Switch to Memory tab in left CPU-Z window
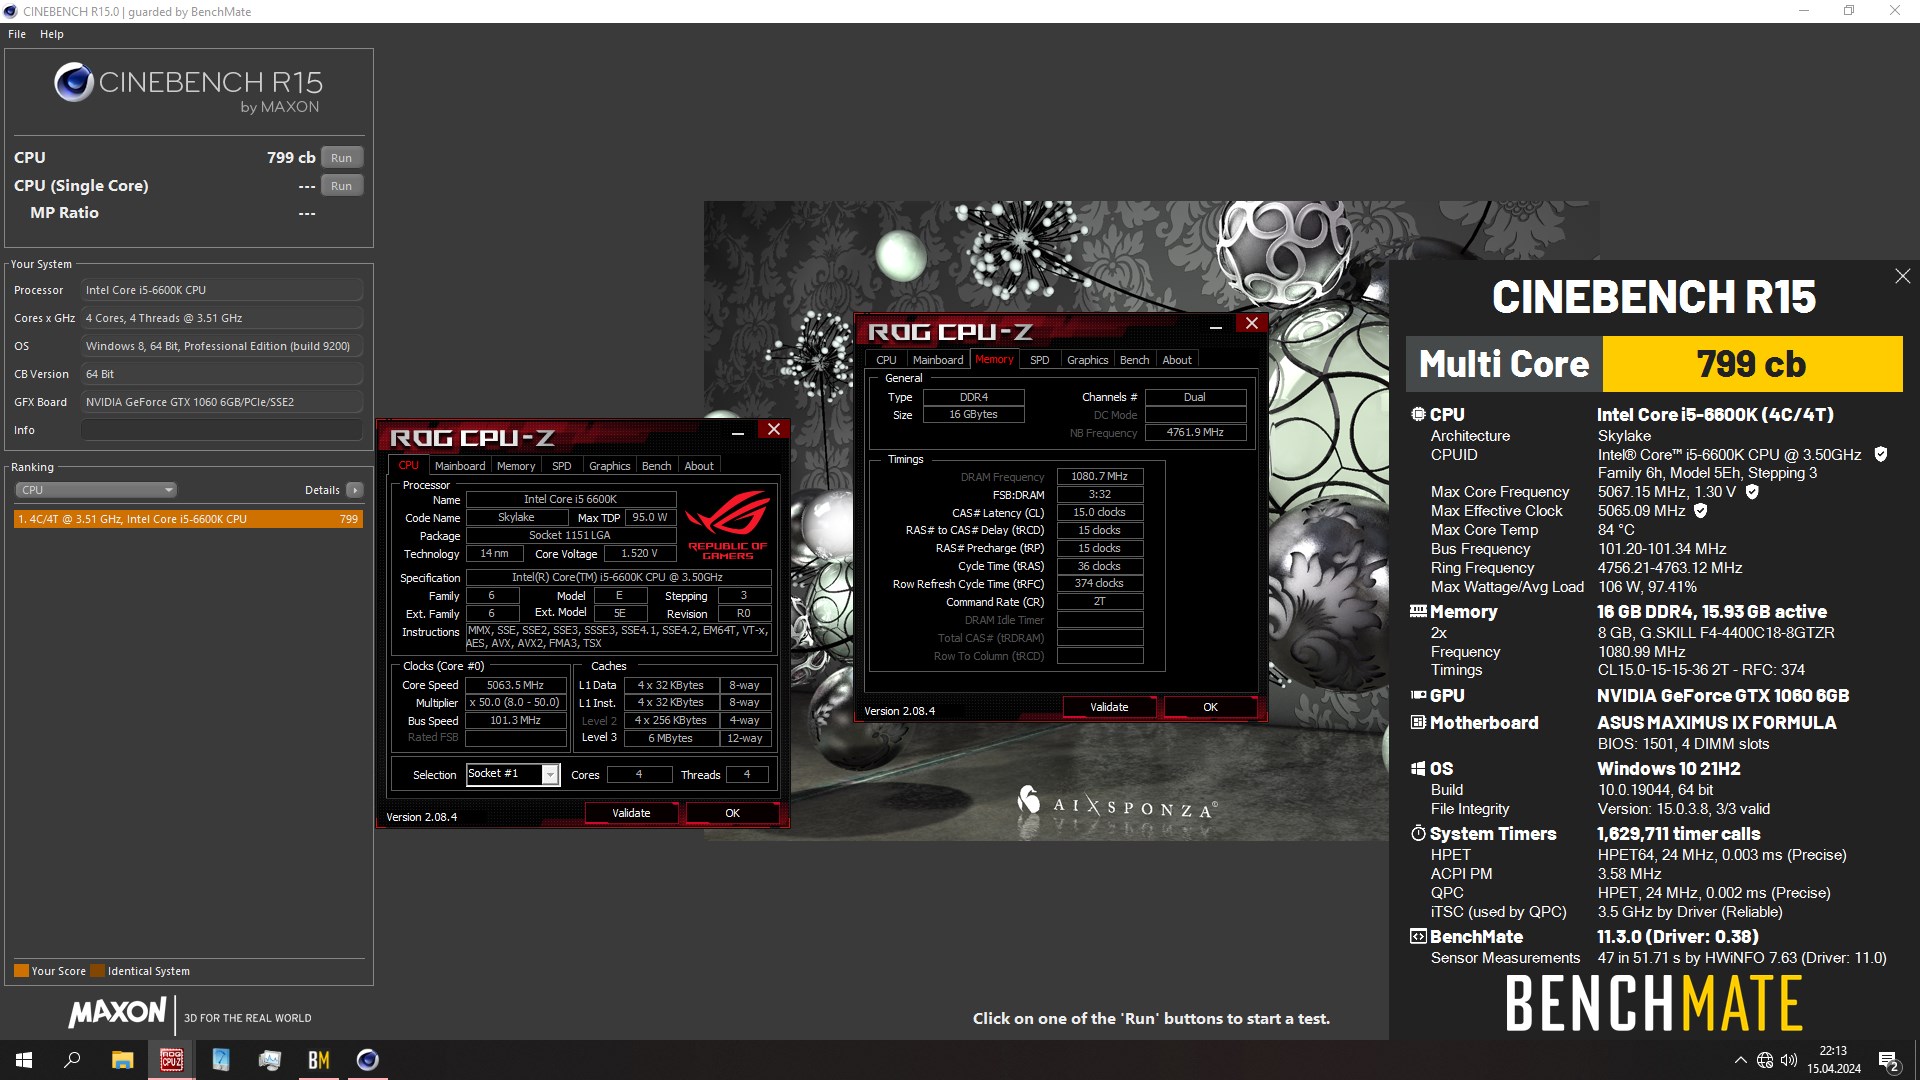The width and height of the screenshot is (1920, 1080). click(516, 466)
